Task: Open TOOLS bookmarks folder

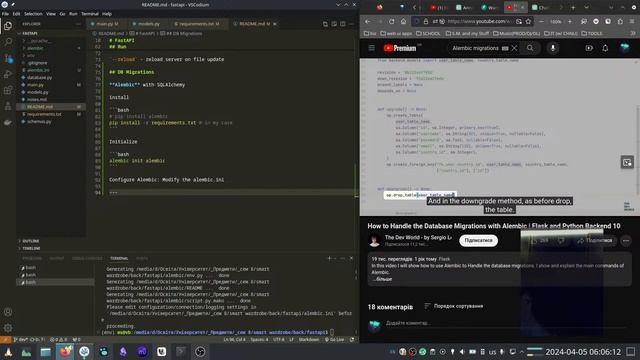Action: (591, 33)
